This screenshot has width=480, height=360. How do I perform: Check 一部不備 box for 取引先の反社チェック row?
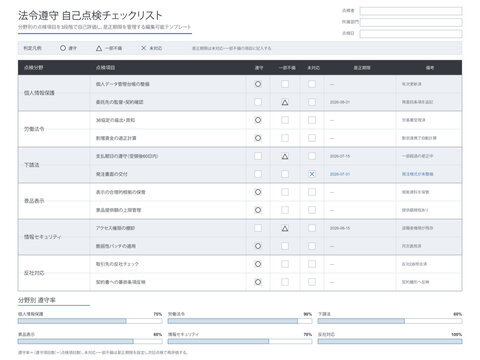point(285,264)
